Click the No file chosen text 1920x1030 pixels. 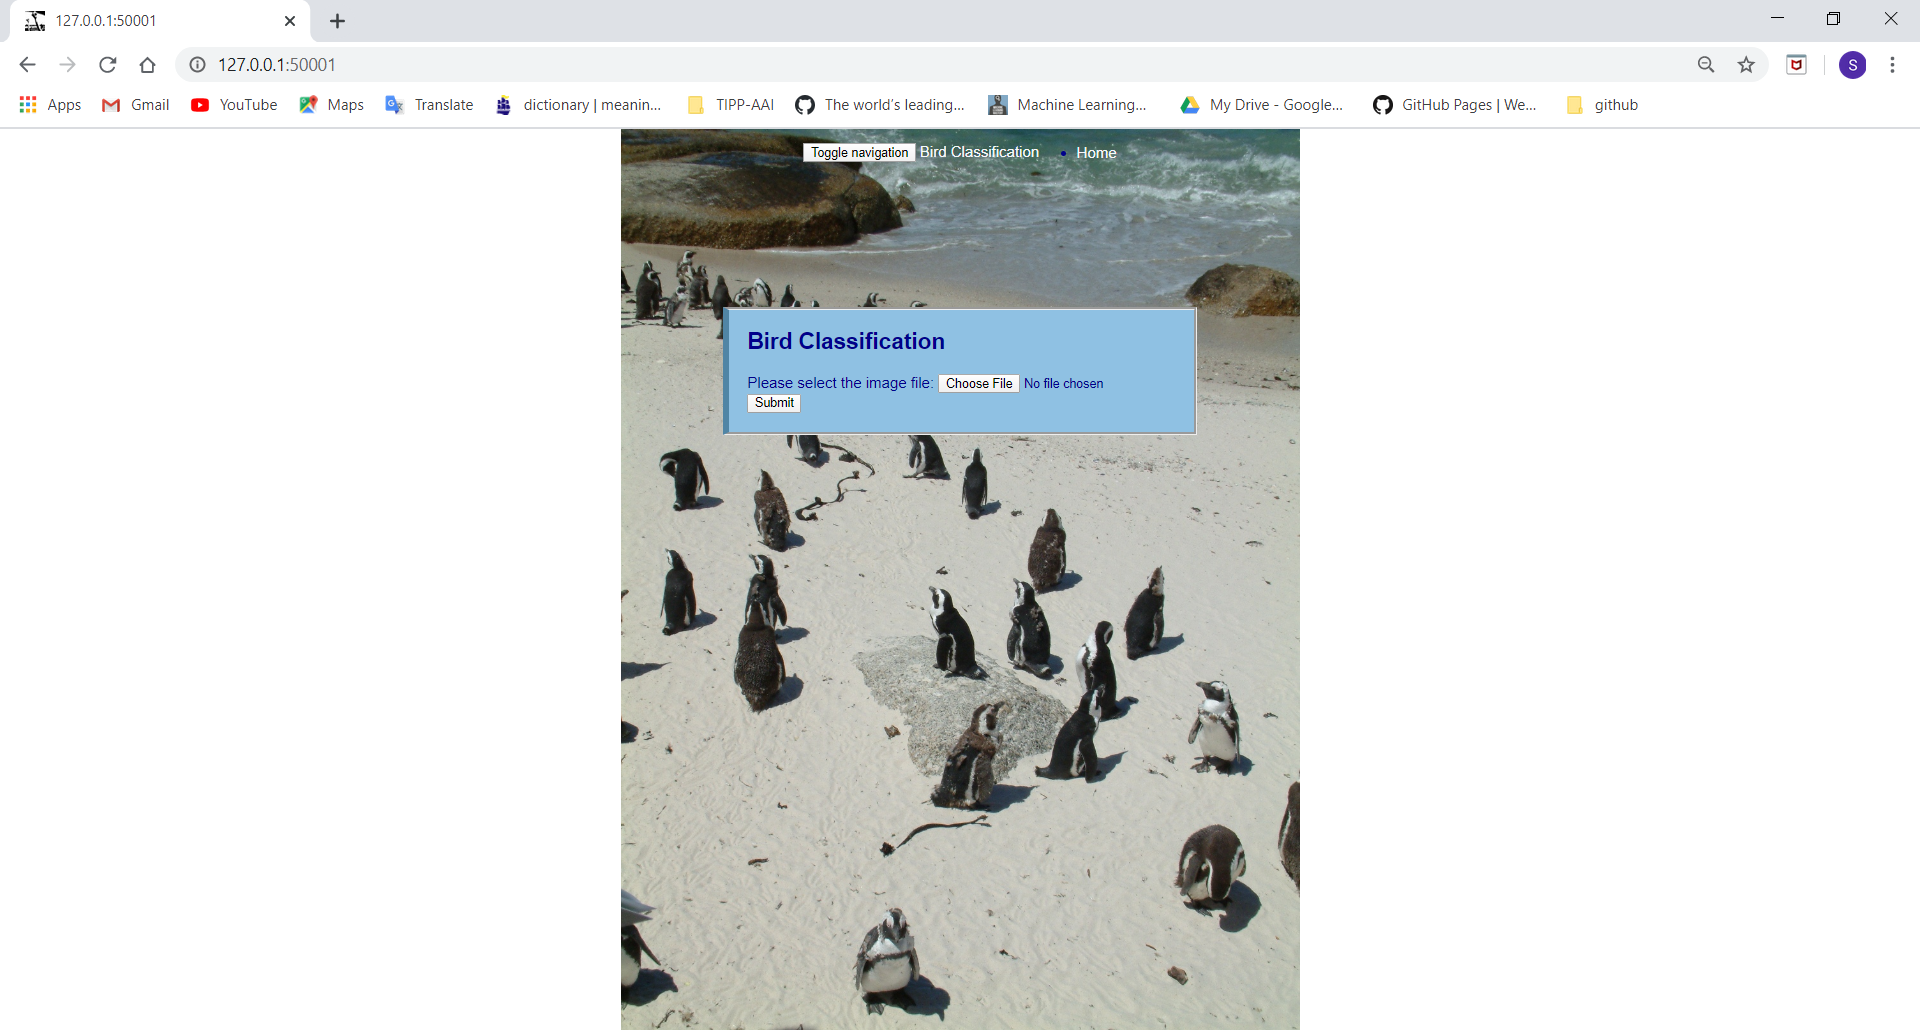pos(1063,384)
